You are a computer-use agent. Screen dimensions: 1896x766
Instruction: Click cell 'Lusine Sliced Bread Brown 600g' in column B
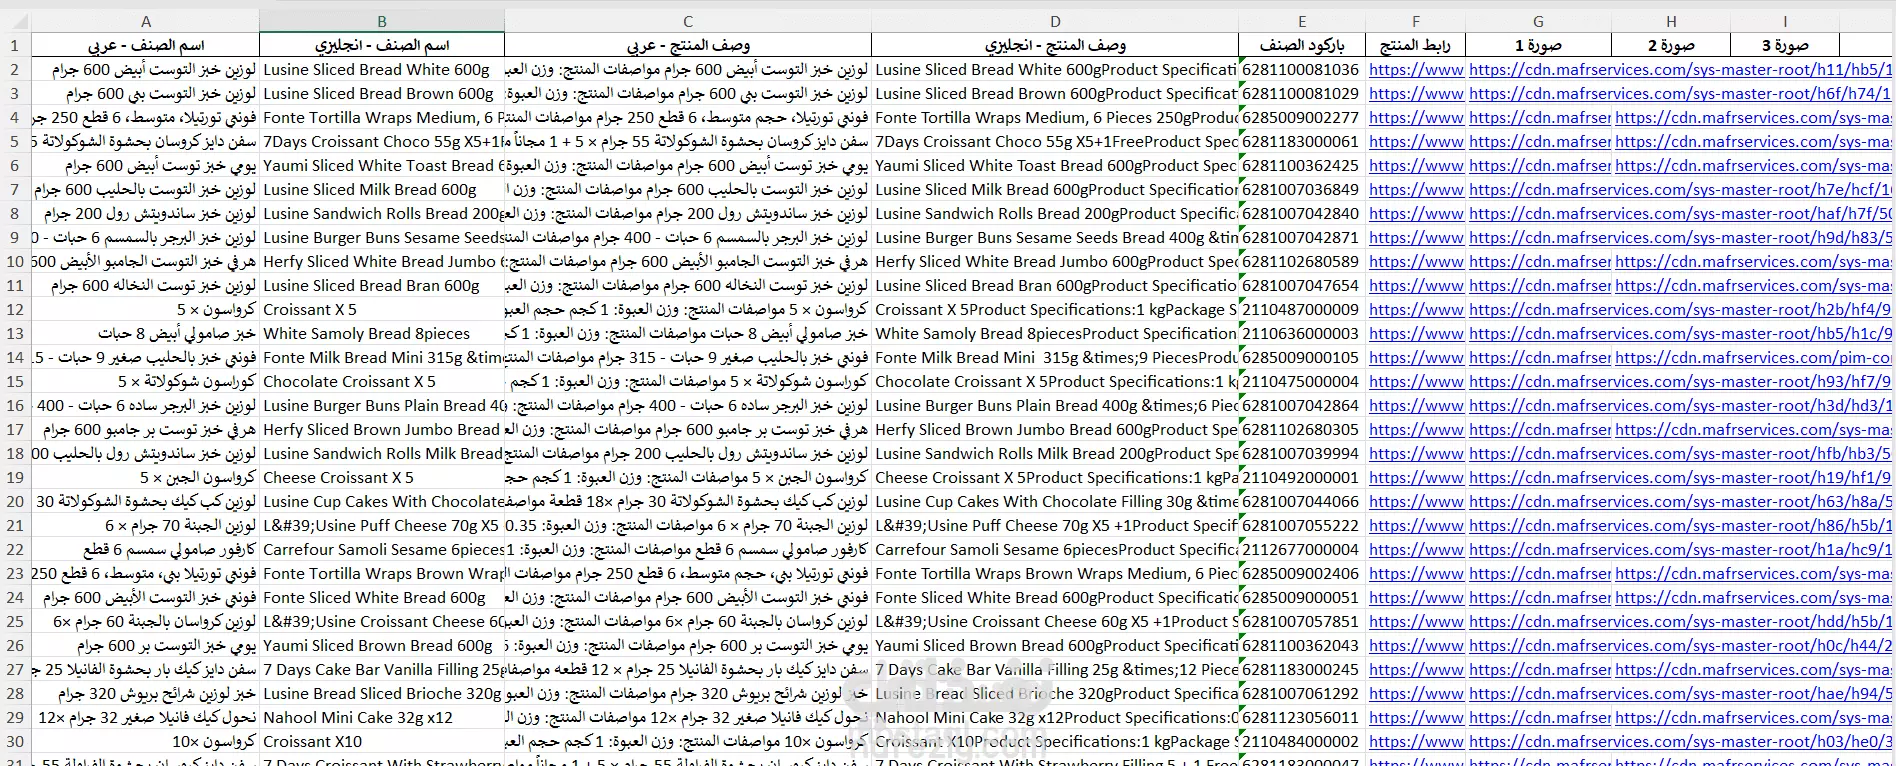pyautogui.click(x=382, y=93)
